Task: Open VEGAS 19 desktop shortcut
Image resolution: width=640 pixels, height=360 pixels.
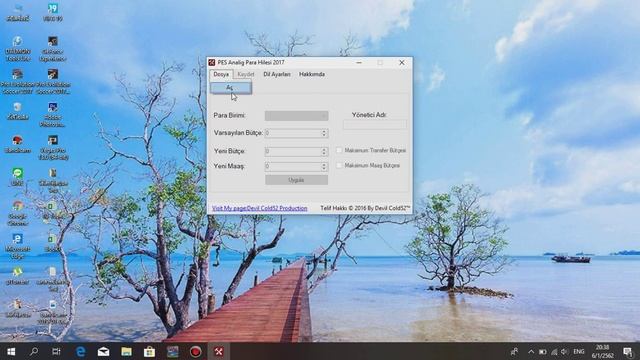Action: 52,12
